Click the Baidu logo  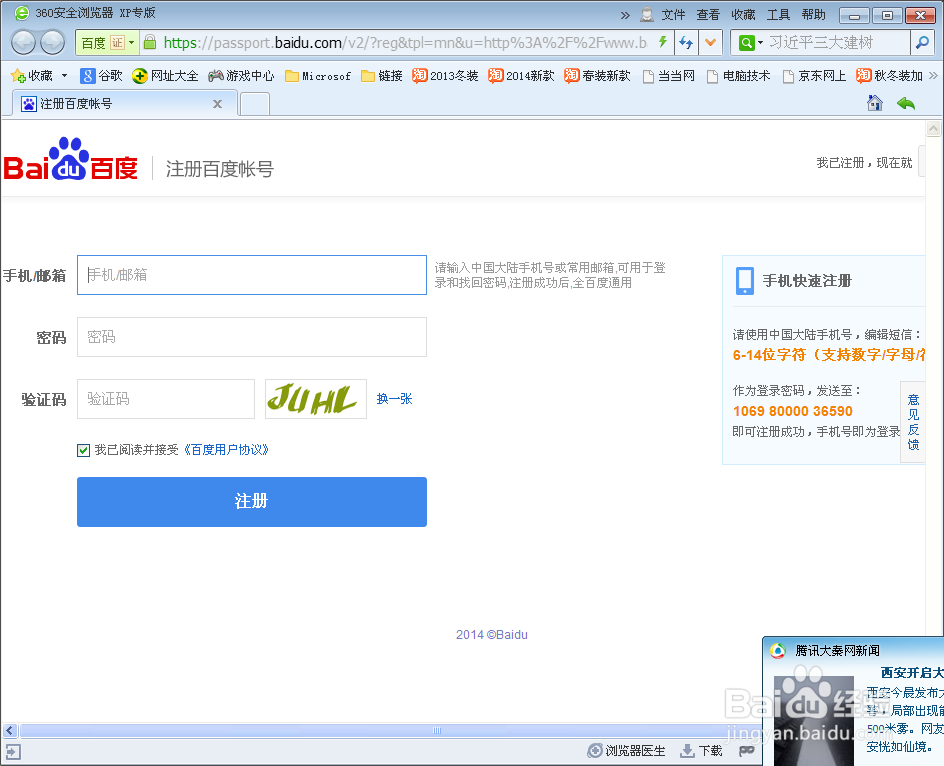pyautogui.click(x=70, y=160)
